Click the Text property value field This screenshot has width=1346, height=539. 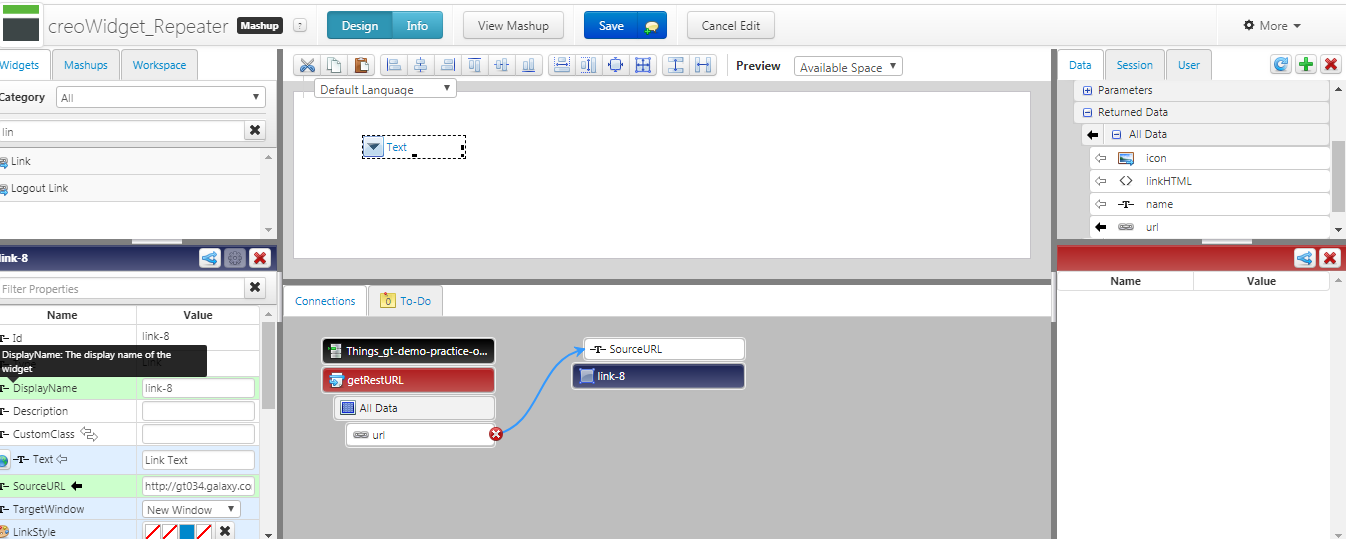click(198, 460)
